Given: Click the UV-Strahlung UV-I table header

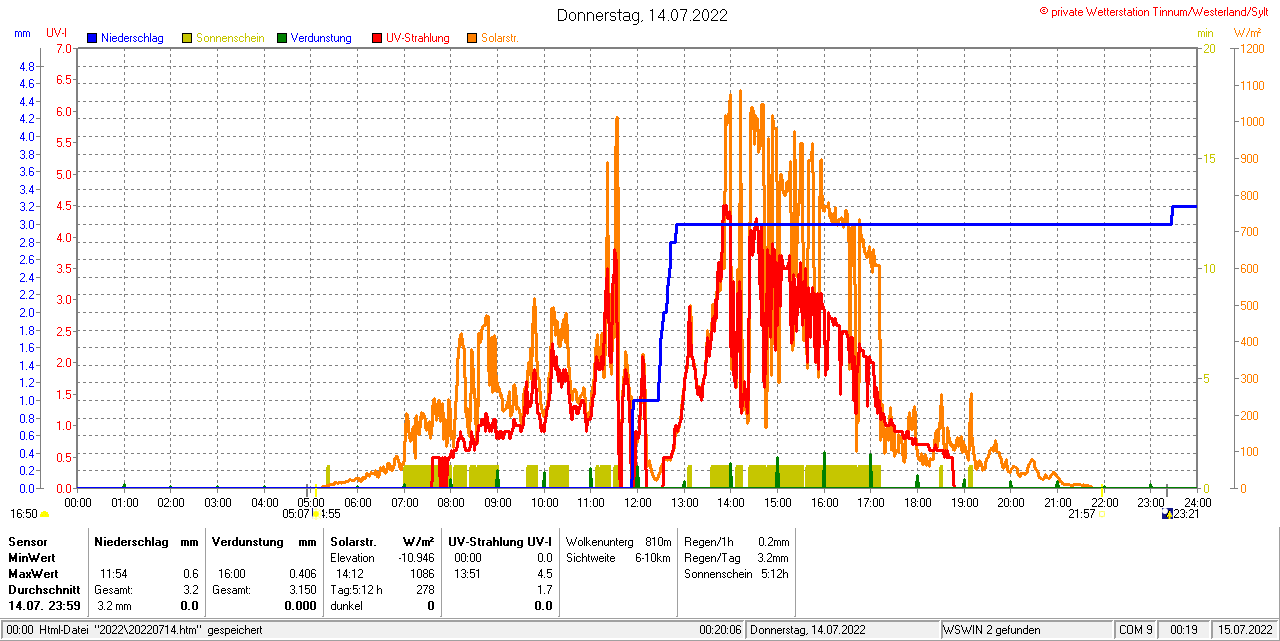Looking at the screenshot, I should coord(500,541).
